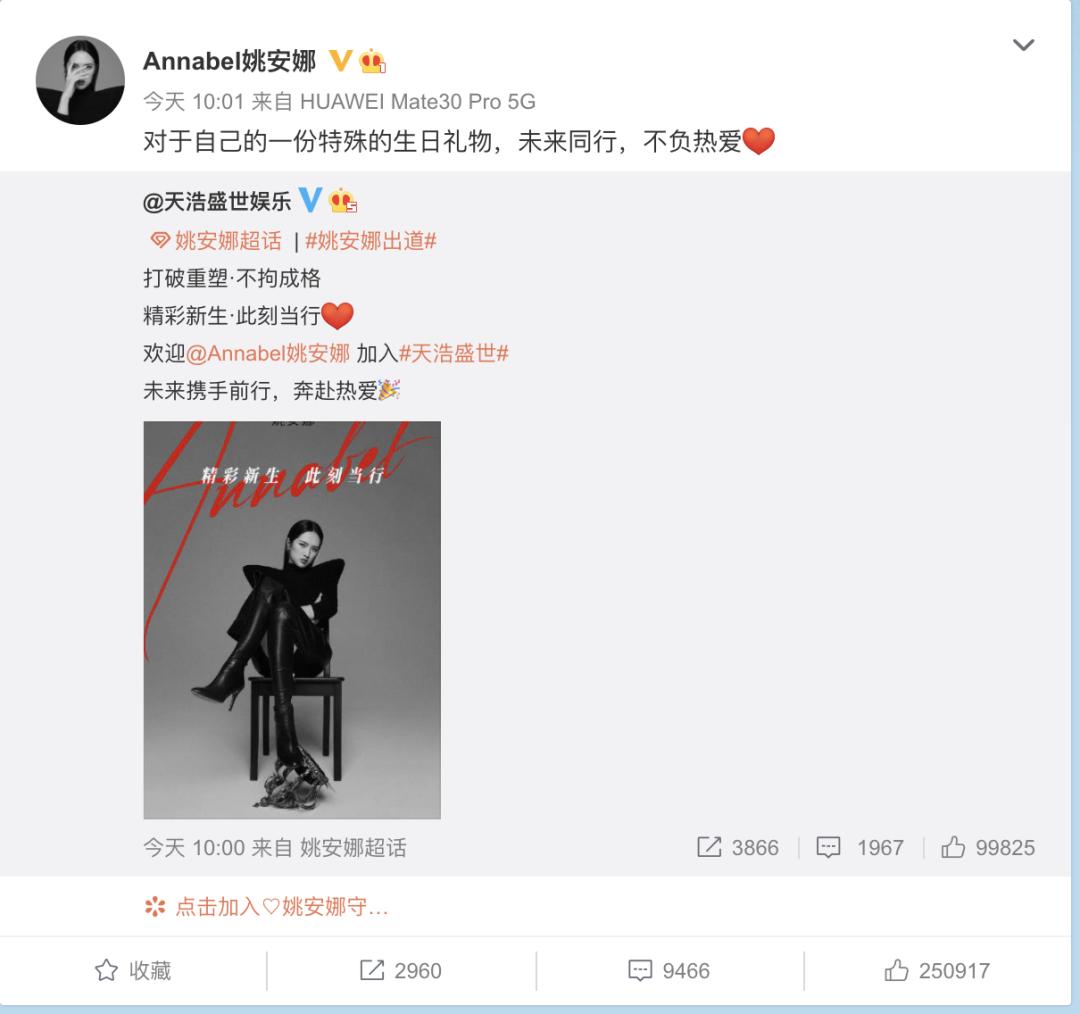Open comments showing 9466
The height and width of the screenshot is (1014, 1080).
[x=669, y=971]
